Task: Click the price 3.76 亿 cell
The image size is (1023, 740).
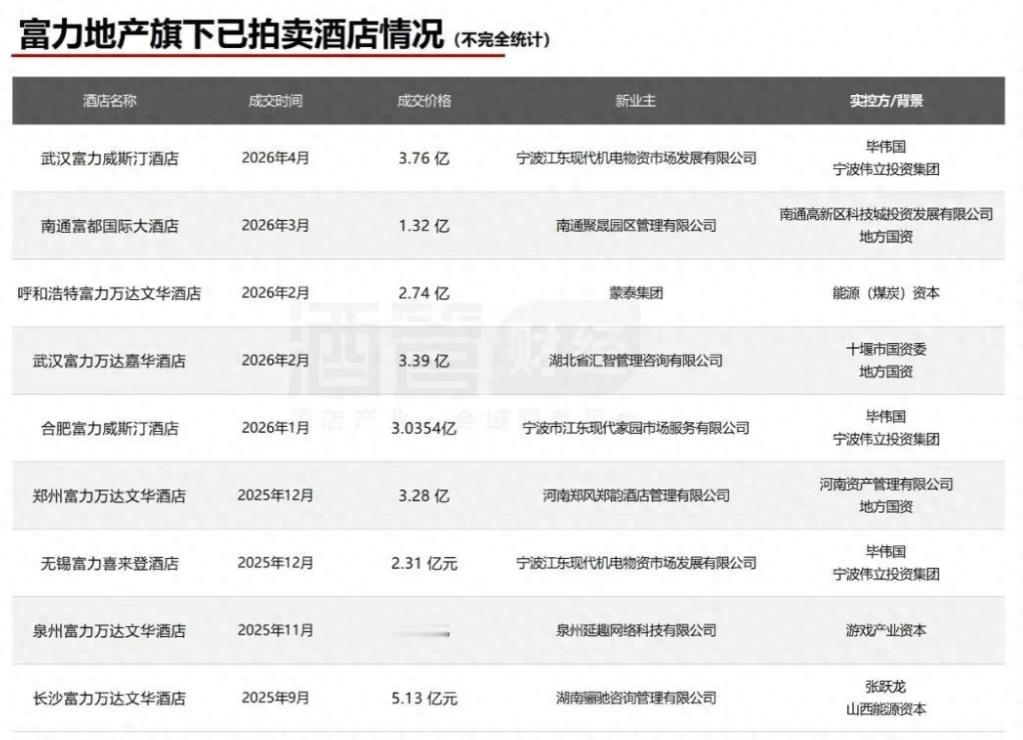Action: 421,157
